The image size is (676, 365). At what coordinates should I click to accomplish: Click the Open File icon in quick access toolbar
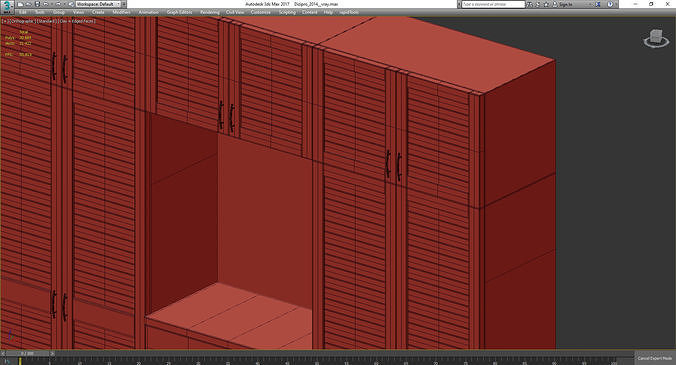point(28,4)
